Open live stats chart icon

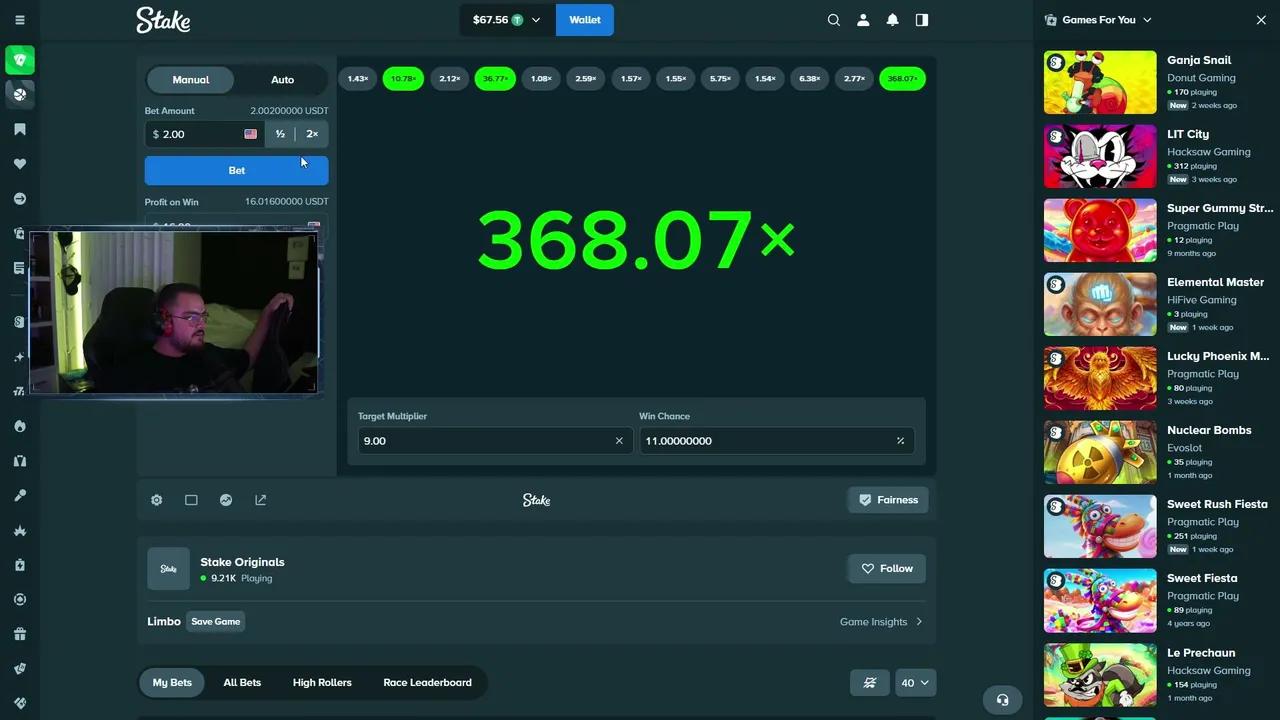coord(226,500)
